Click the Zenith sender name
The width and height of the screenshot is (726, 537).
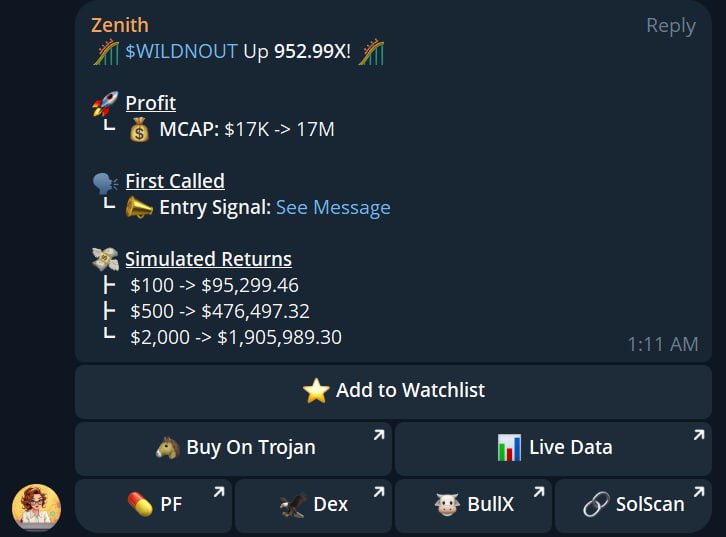coord(120,25)
